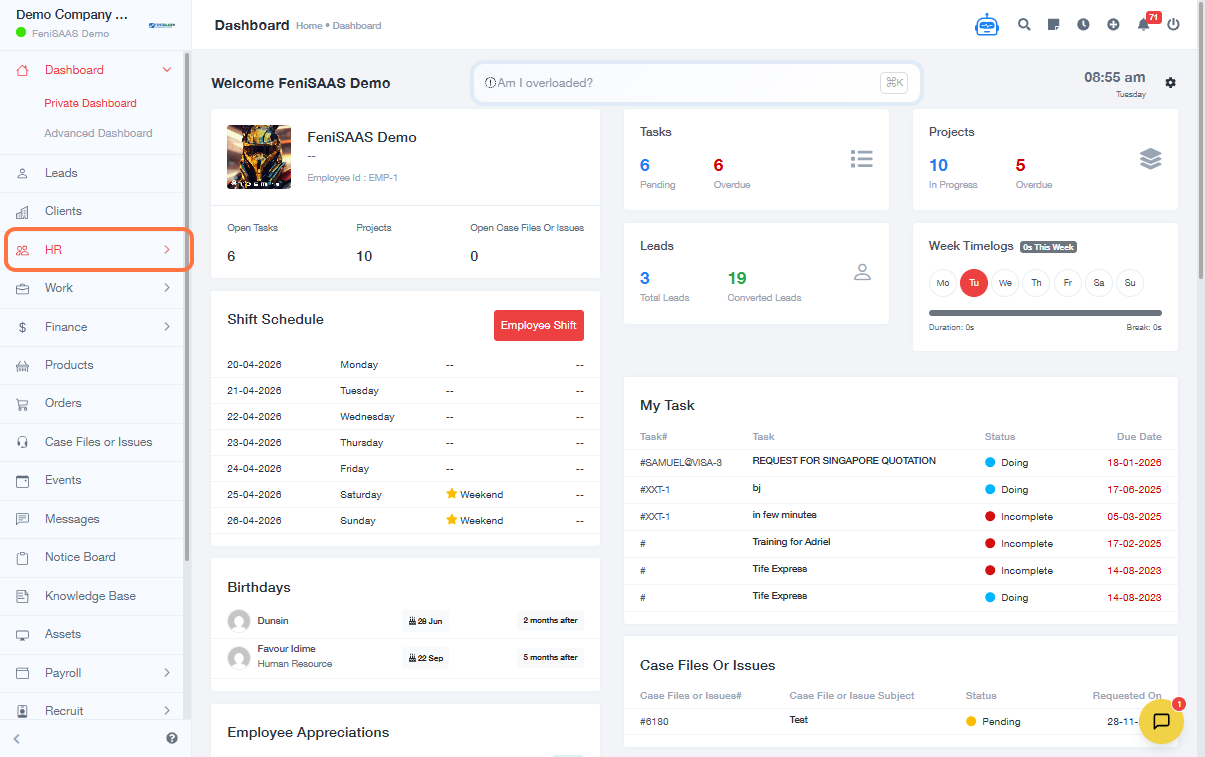
Task: Click the plus add-new icon
Action: click(1113, 25)
